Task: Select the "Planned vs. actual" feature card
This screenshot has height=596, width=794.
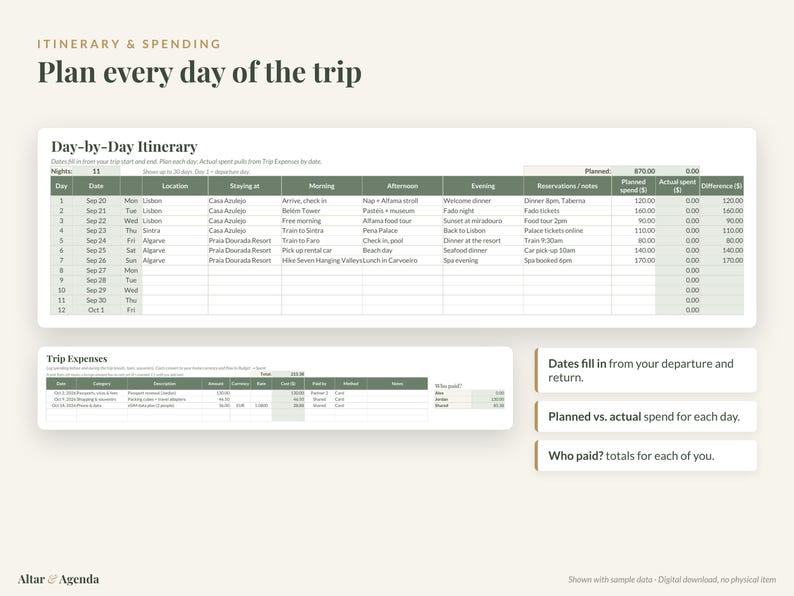Action: pos(646,417)
